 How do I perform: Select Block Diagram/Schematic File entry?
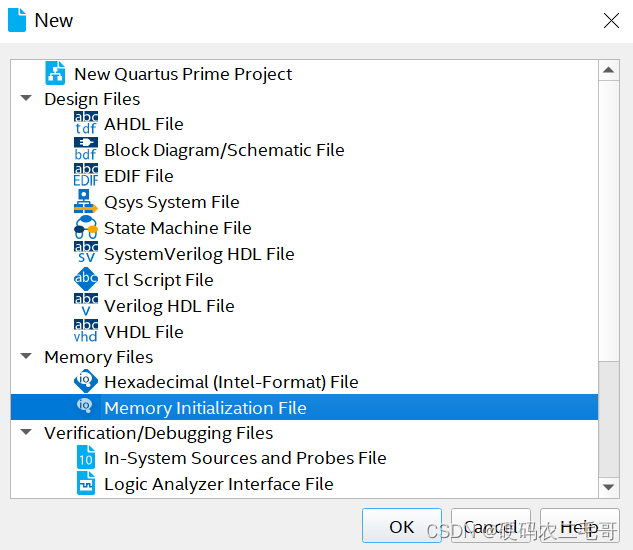click(224, 150)
